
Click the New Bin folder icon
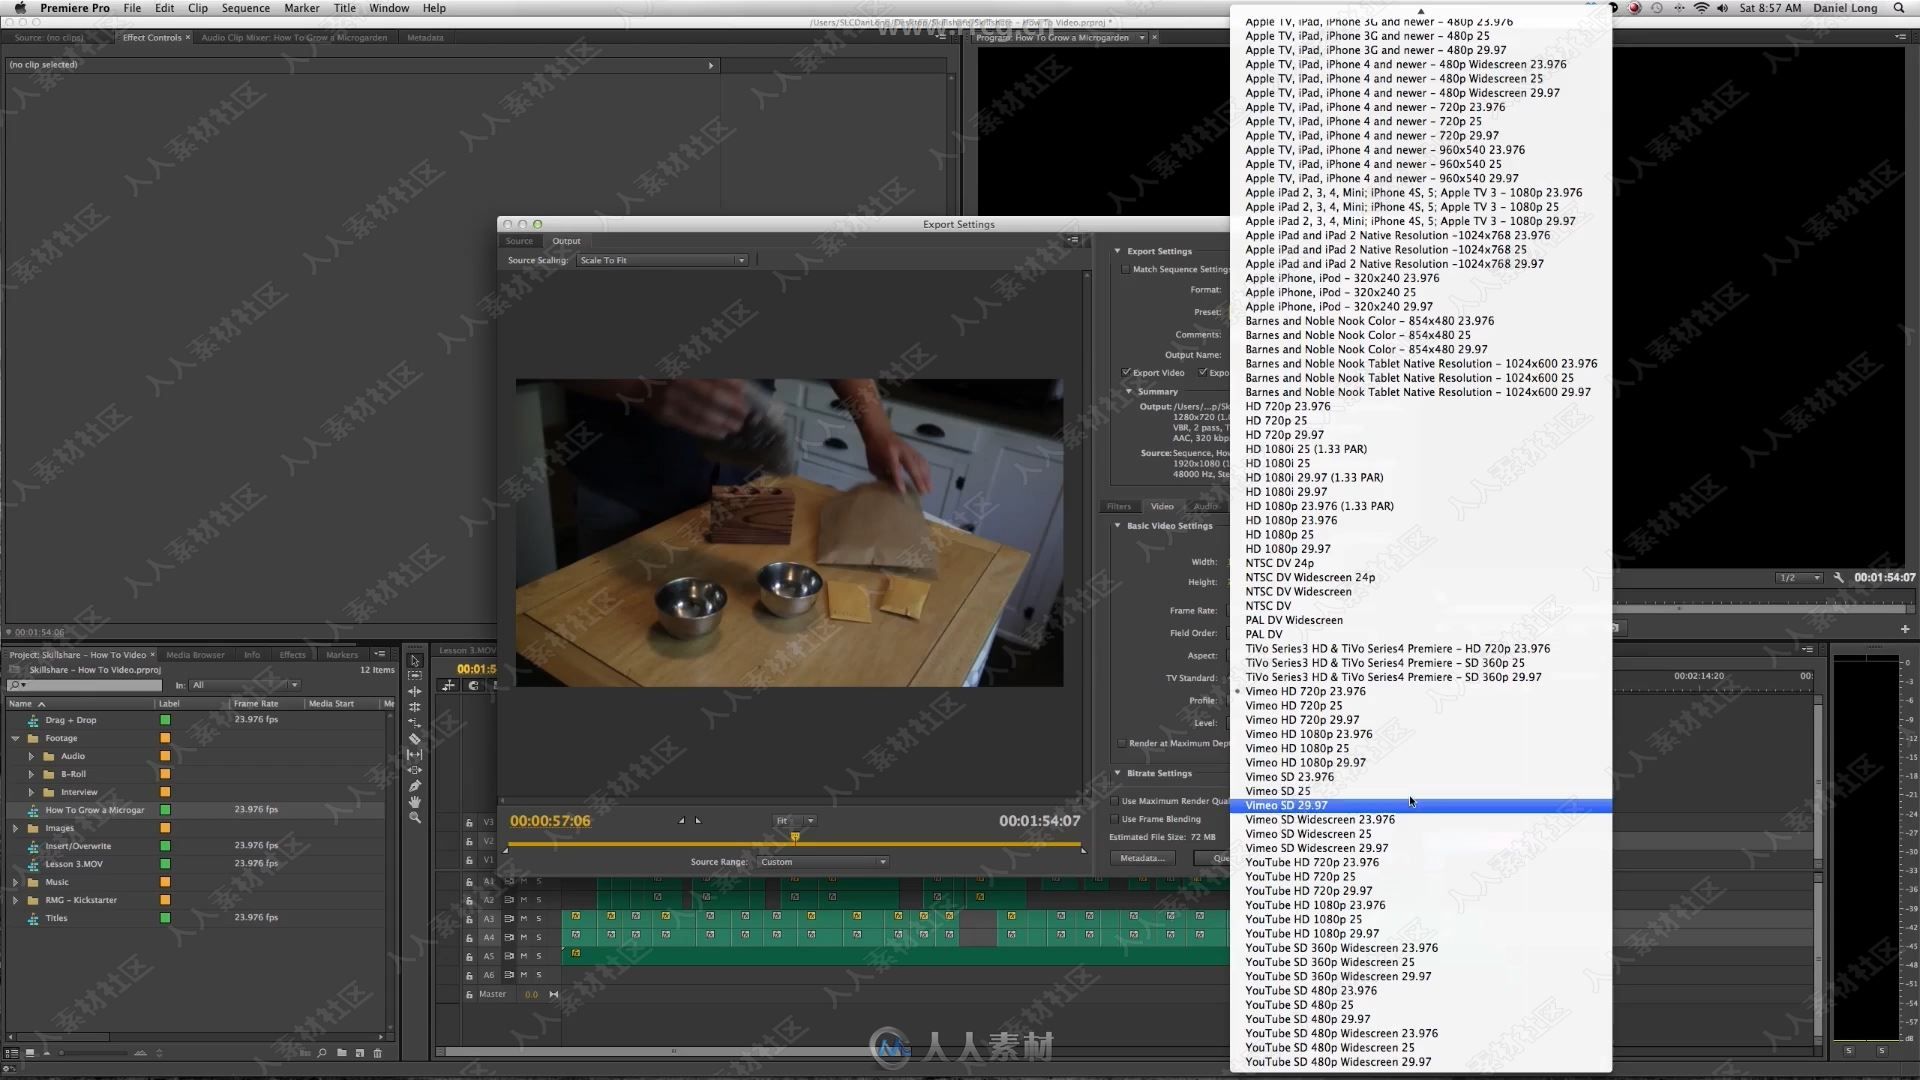click(342, 1053)
